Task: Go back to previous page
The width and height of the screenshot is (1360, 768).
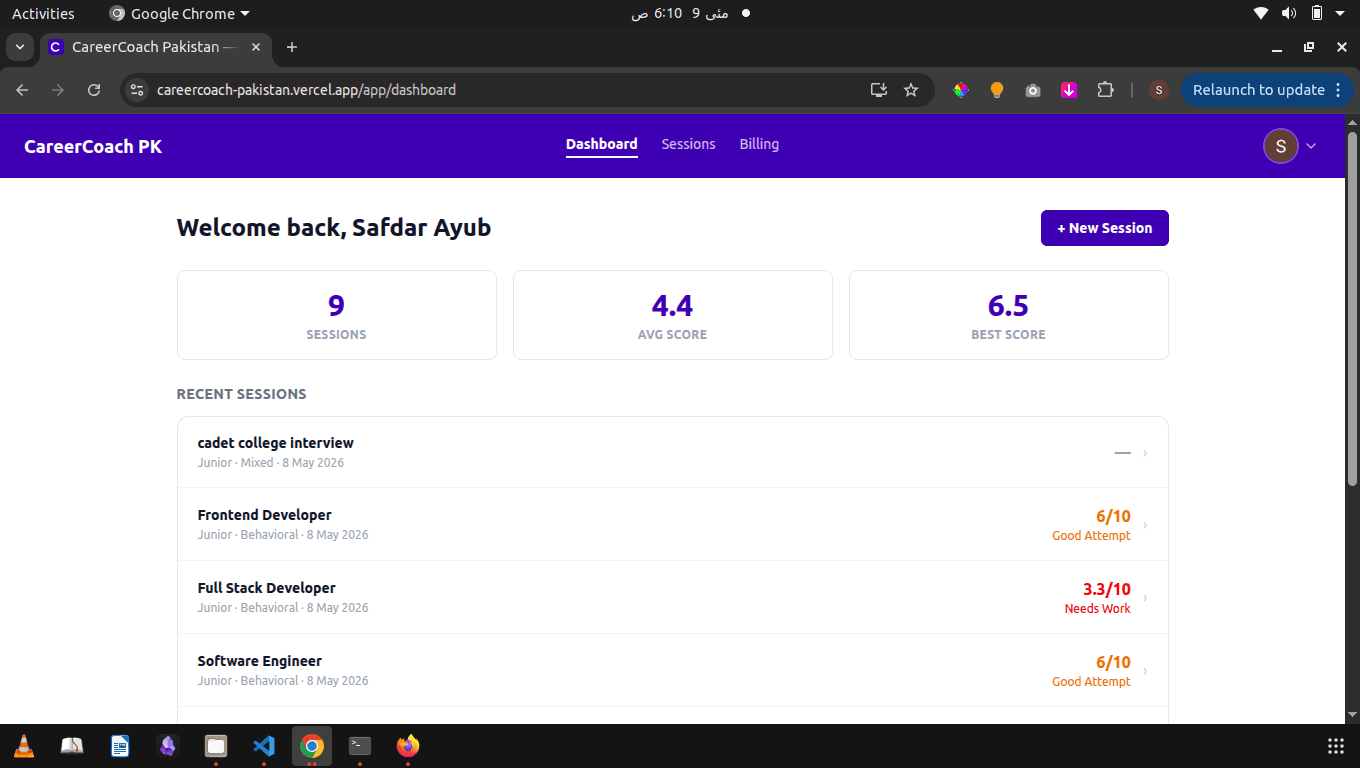Action: coord(22,90)
